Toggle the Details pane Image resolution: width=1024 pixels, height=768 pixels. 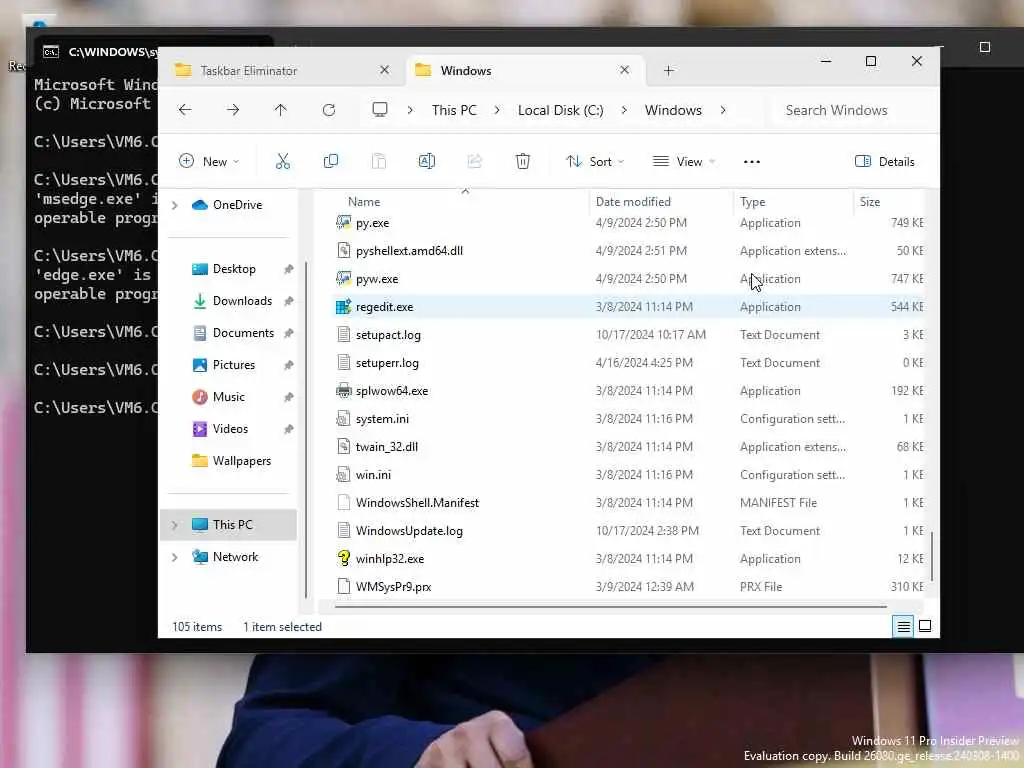[x=885, y=161]
